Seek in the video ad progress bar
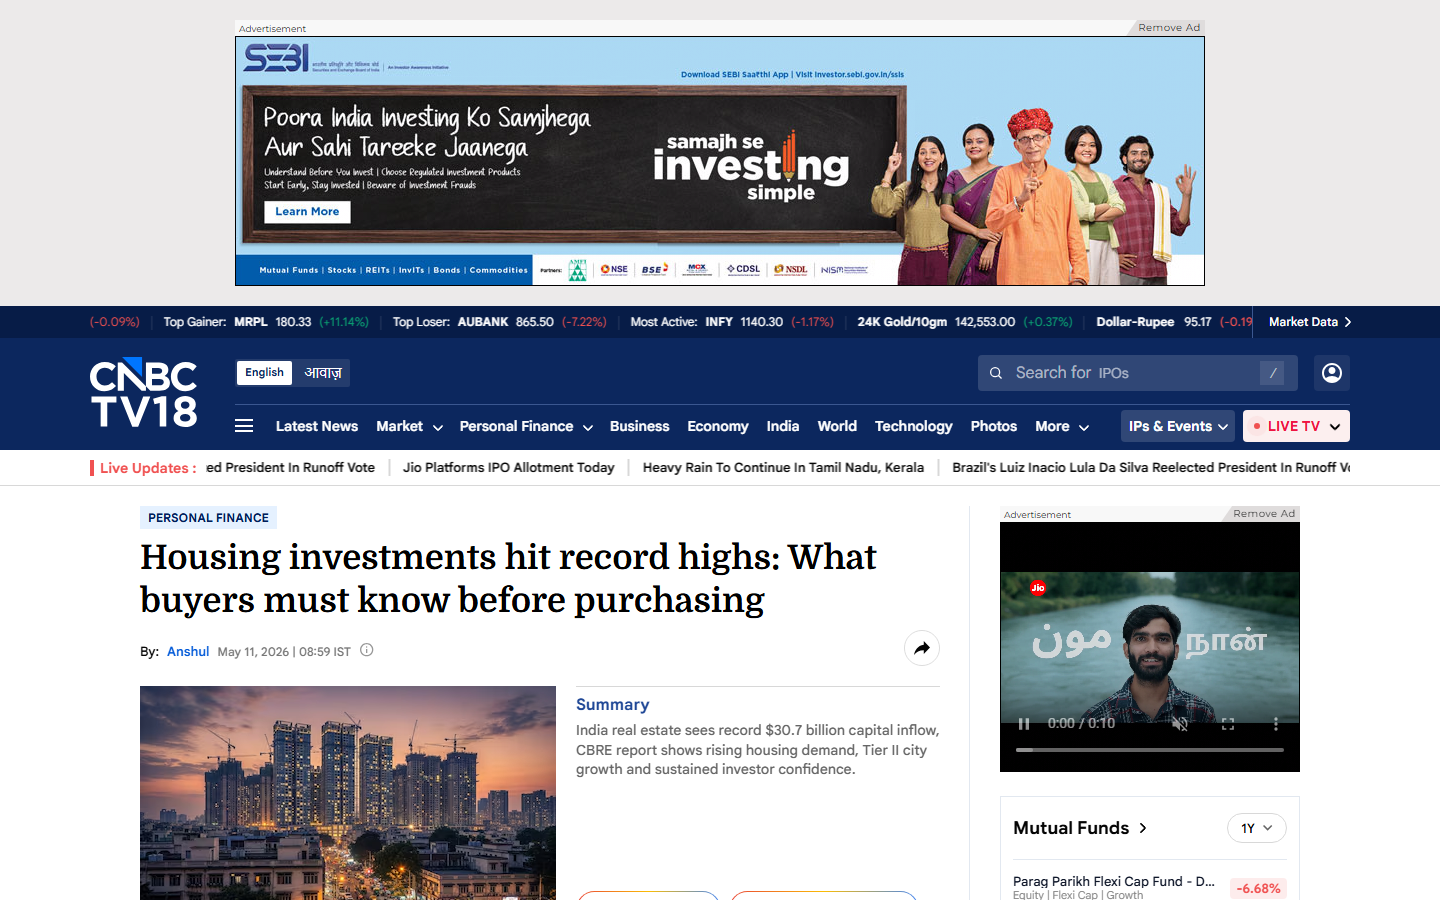The height and width of the screenshot is (900, 1440). coord(1150,750)
